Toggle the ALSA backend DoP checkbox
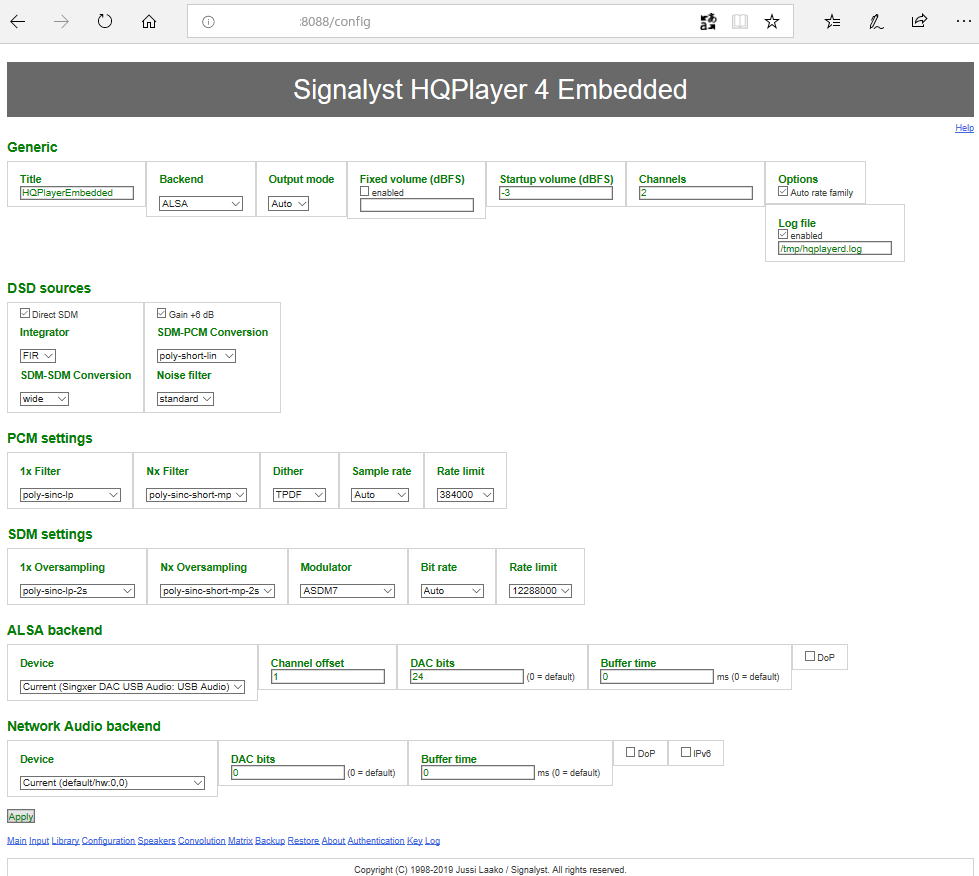 (810, 656)
